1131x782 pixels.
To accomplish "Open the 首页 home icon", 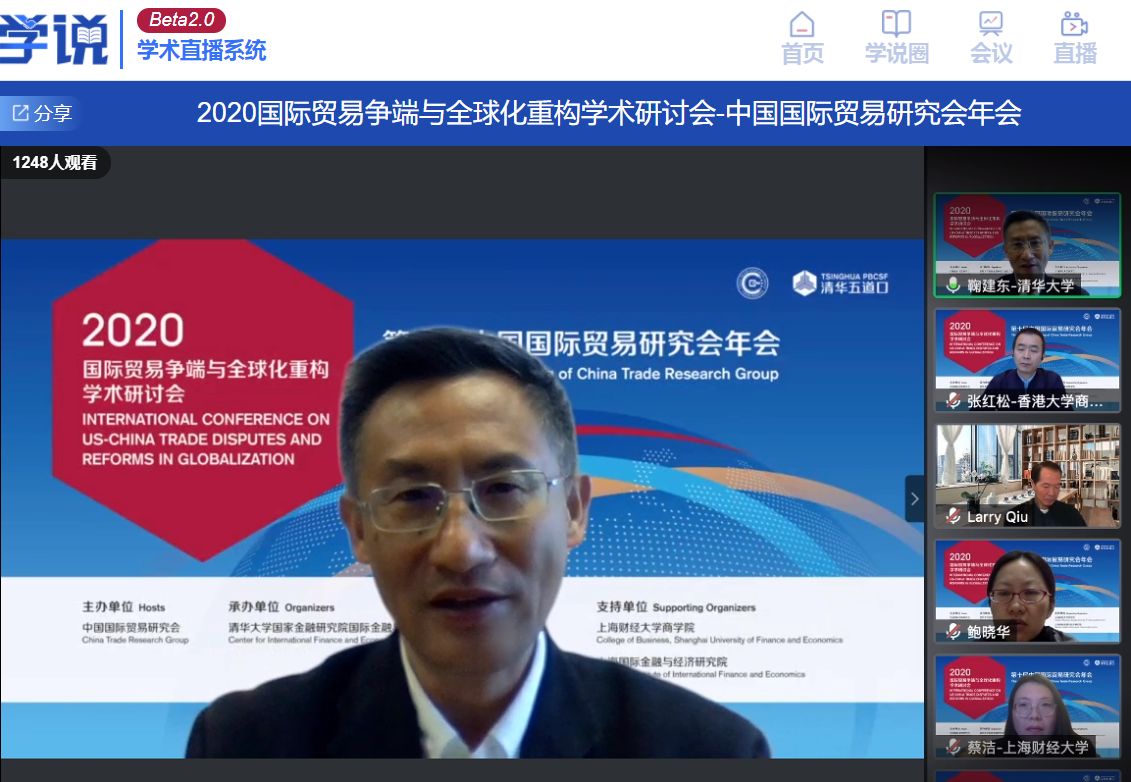I will (x=802, y=25).
